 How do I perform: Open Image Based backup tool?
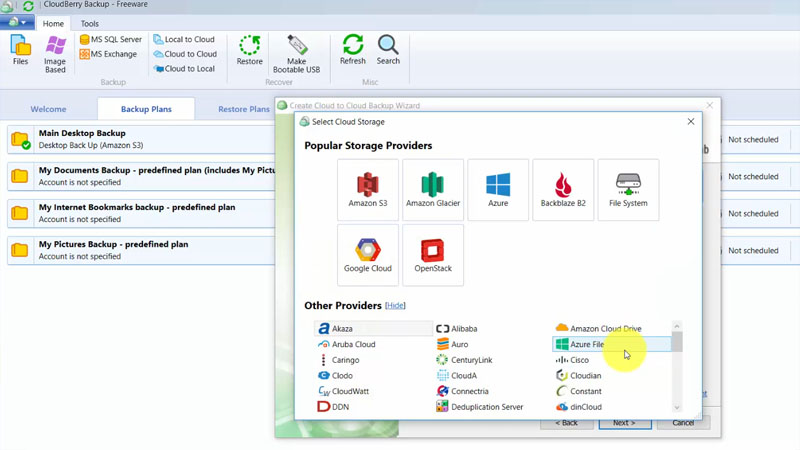[55, 52]
